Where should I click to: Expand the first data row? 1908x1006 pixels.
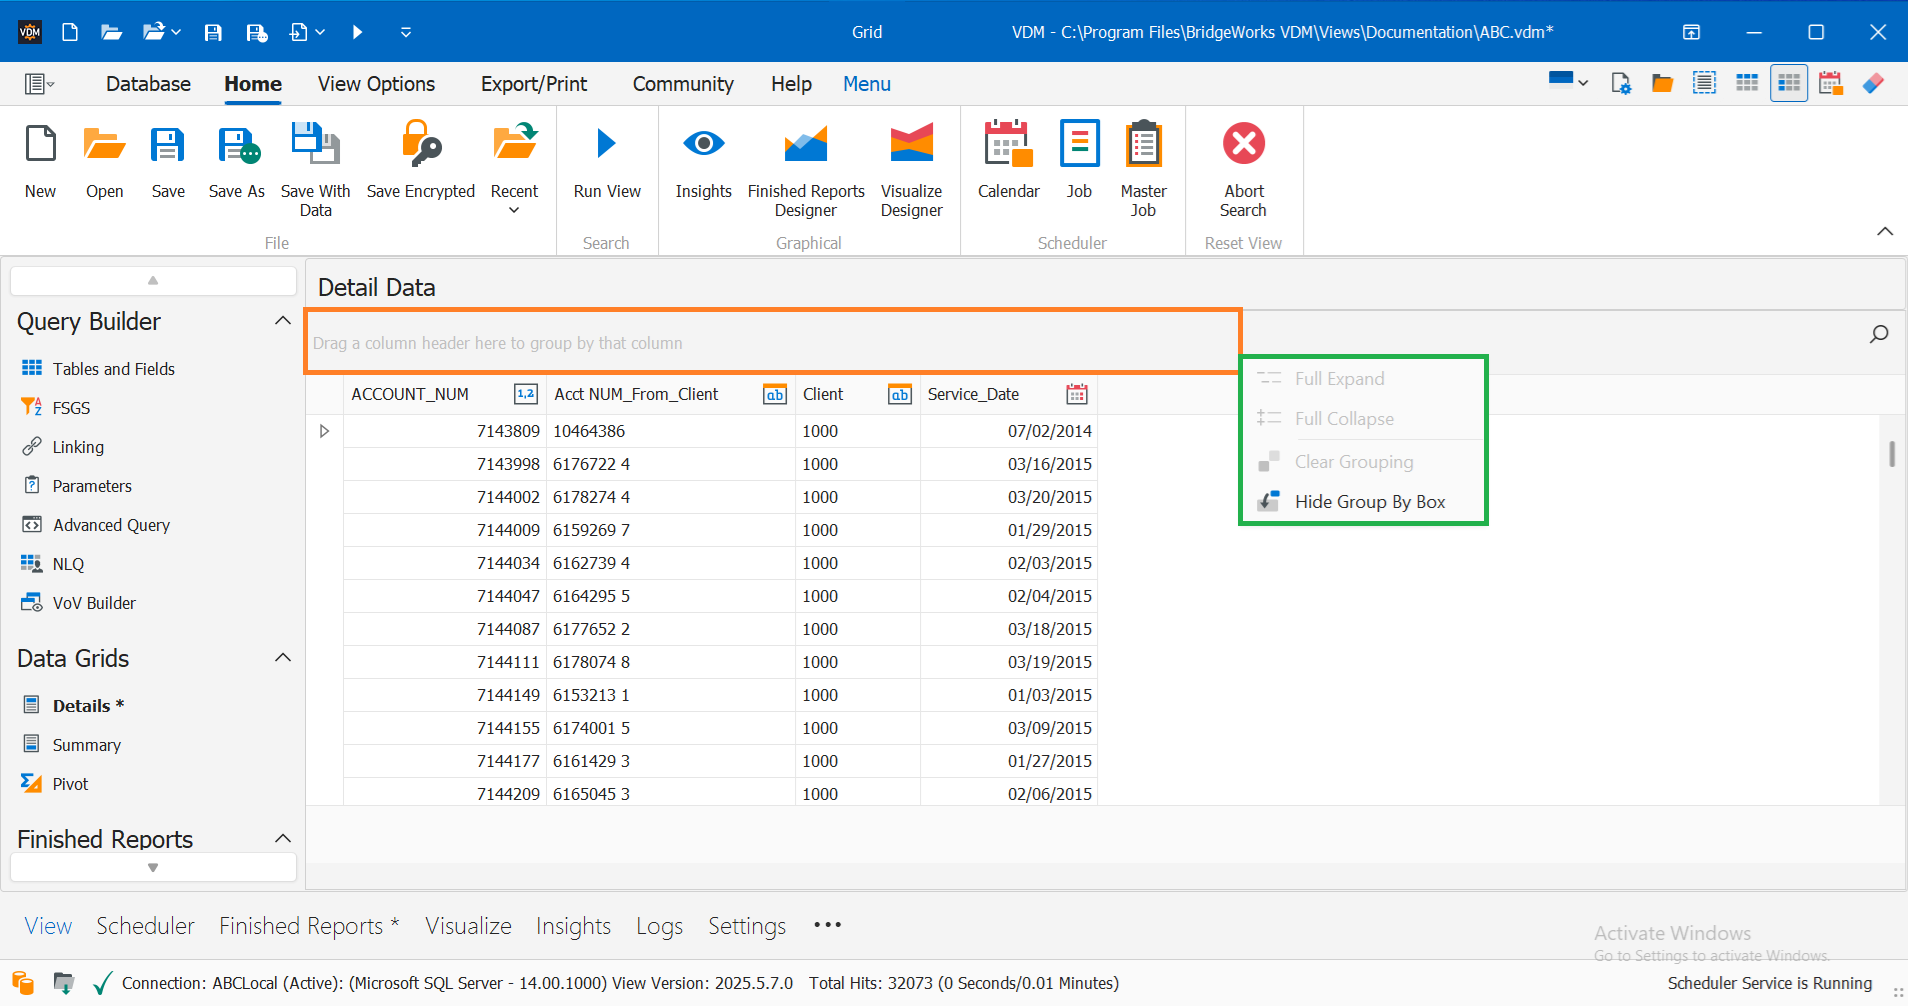[x=323, y=430]
